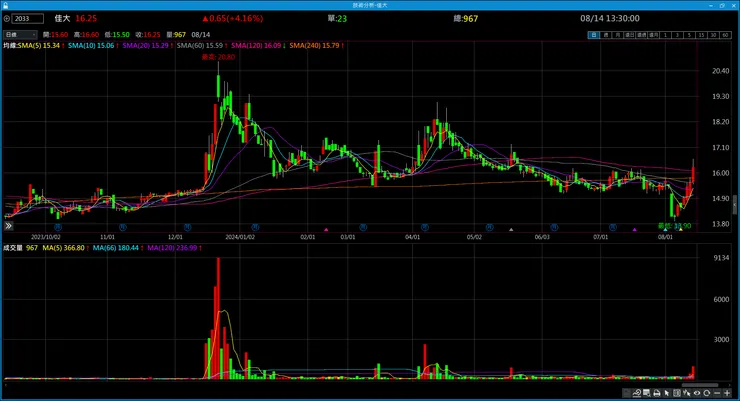The image size is (740, 401).
Task: Click the adjusted weekly 還週 button
Action: click(x=642, y=35)
